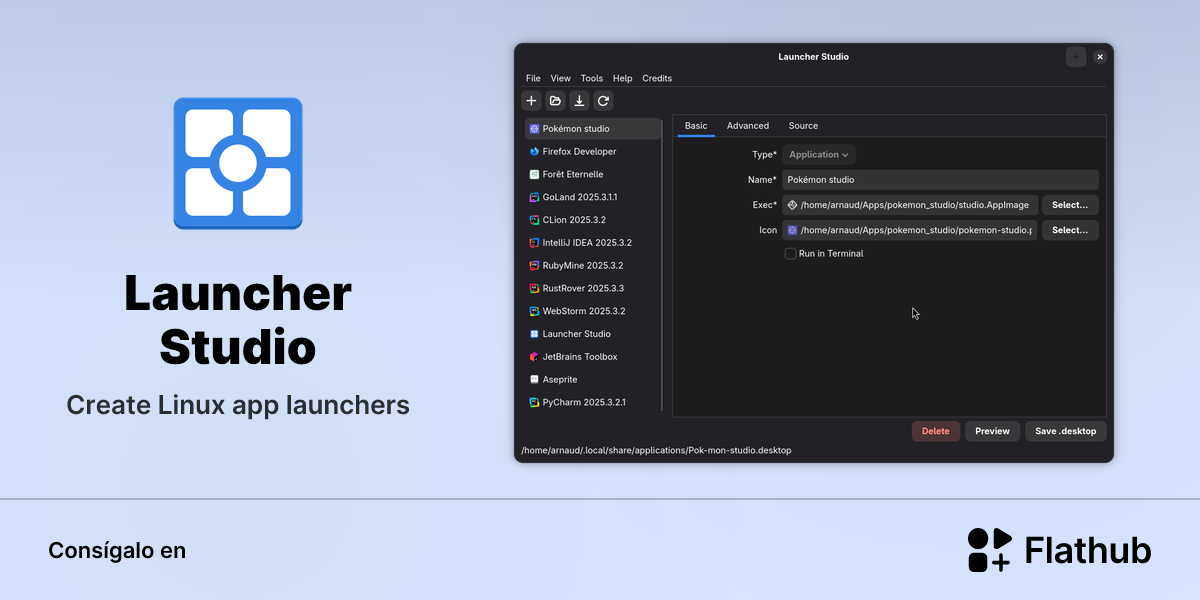Select 'JetBrains Toolbox' row

593,357
